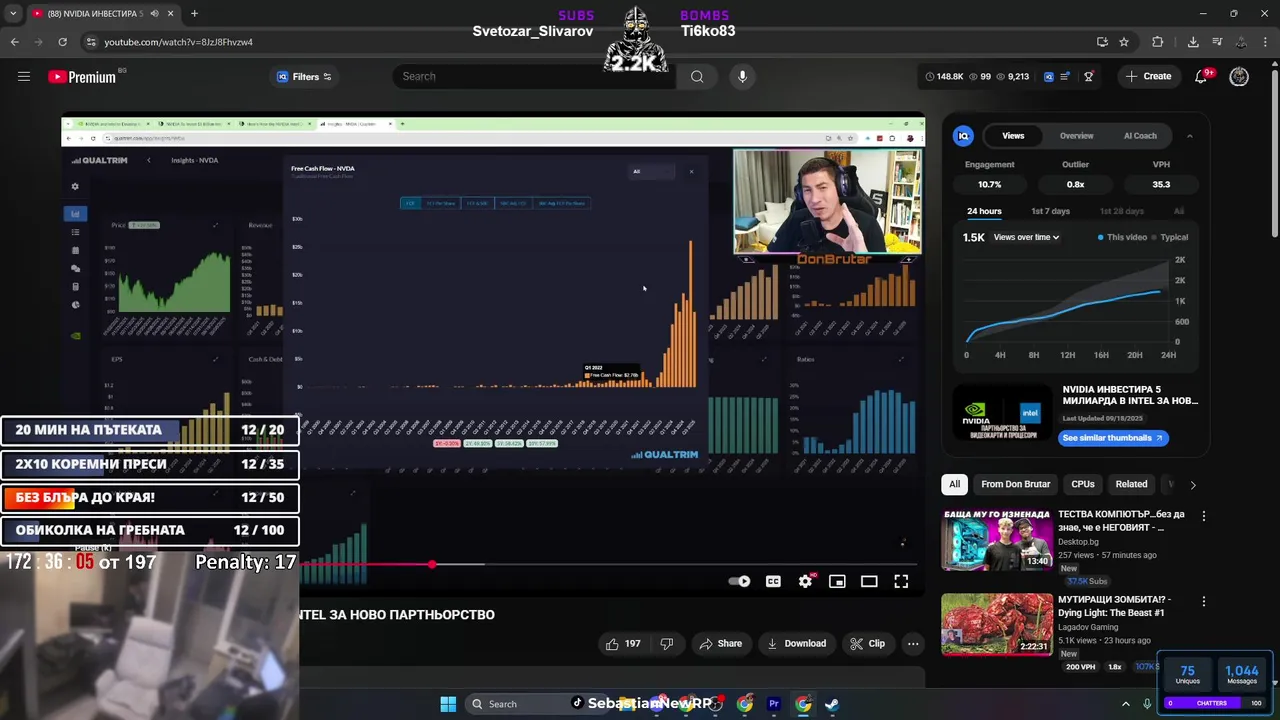Toggle the This video legend
The image size is (1280, 720).
1122,237
